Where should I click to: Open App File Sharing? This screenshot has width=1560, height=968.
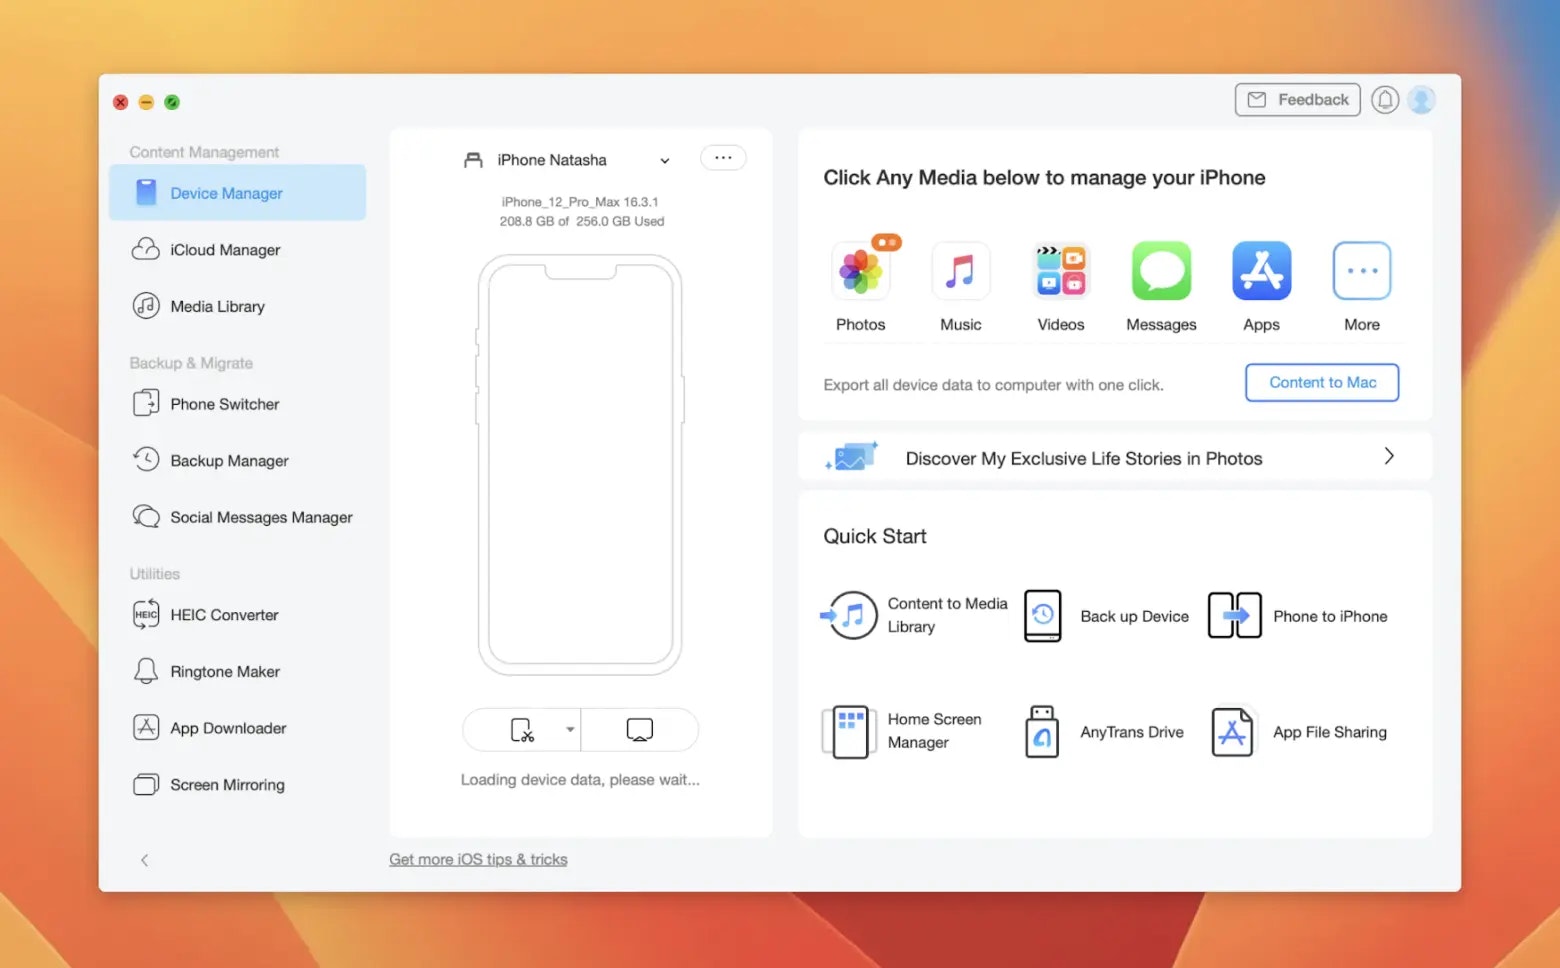[1298, 732]
